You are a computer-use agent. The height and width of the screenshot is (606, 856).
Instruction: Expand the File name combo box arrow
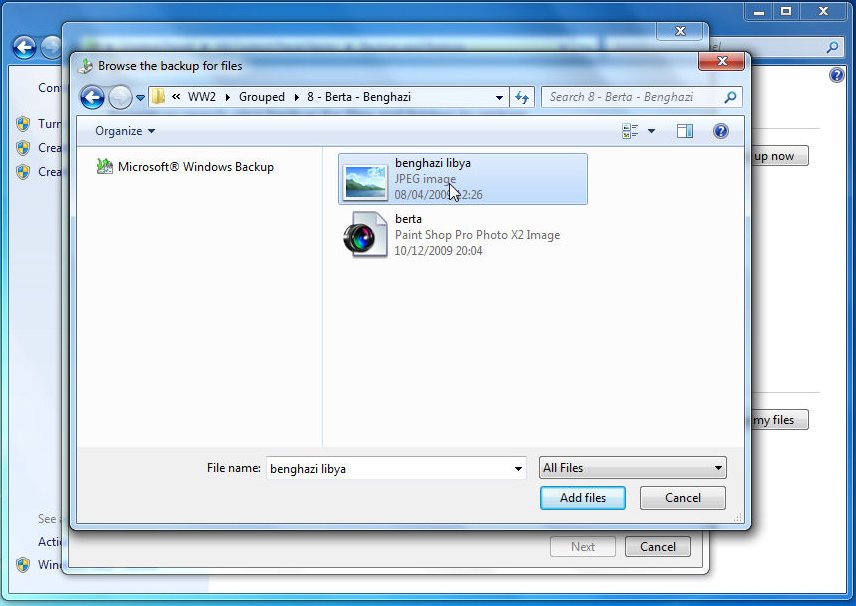pos(518,468)
